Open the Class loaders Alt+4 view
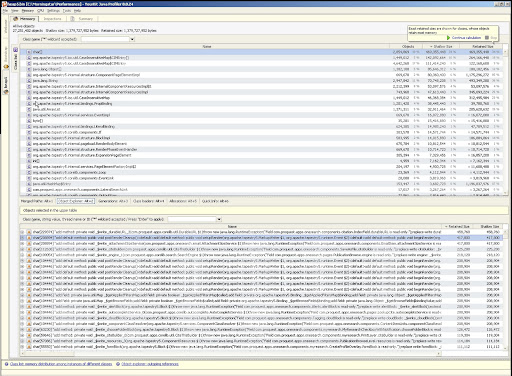The height and width of the screenshot is (376, 512). click(x=149, y=201)
